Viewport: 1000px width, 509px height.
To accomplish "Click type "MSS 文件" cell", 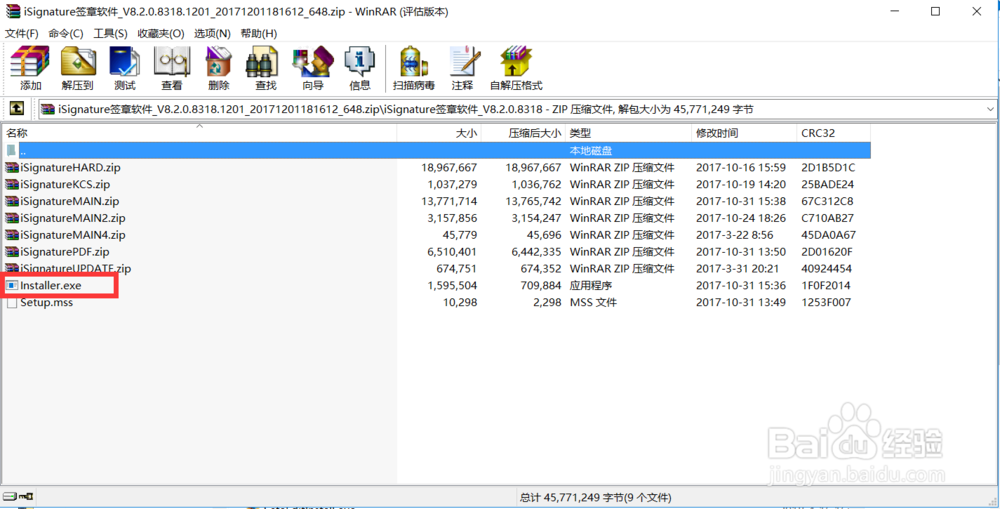I will (593, 302).
